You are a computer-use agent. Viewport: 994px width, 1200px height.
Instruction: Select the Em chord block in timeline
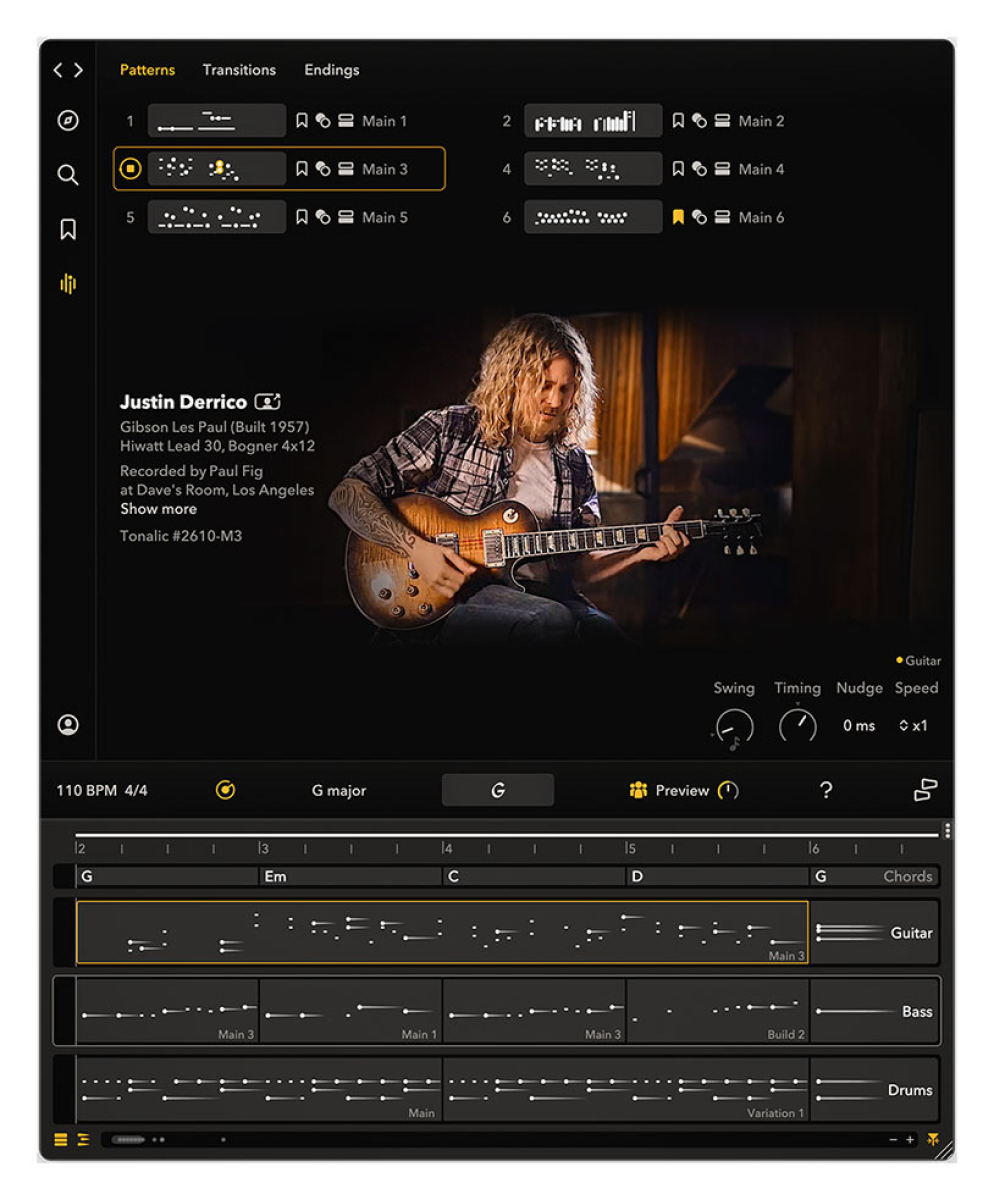click(x=350, y=876)
